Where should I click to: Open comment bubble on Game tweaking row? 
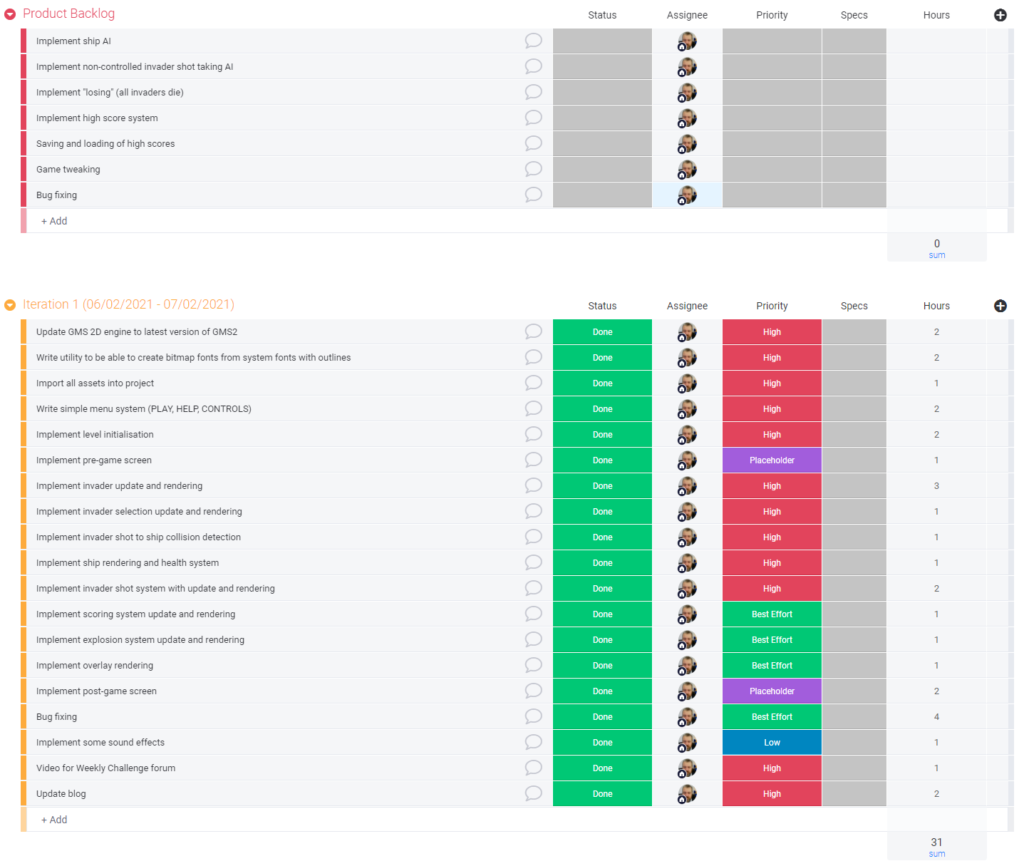tap(533, 169)
